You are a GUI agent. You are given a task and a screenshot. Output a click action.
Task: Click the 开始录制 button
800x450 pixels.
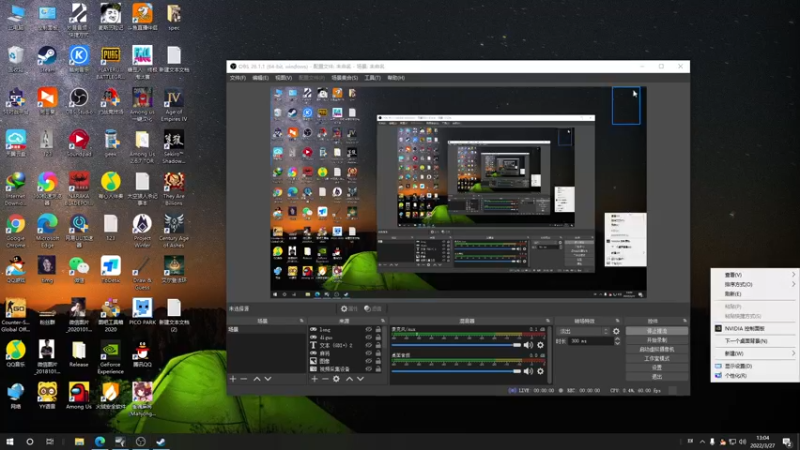pos(657,340)
